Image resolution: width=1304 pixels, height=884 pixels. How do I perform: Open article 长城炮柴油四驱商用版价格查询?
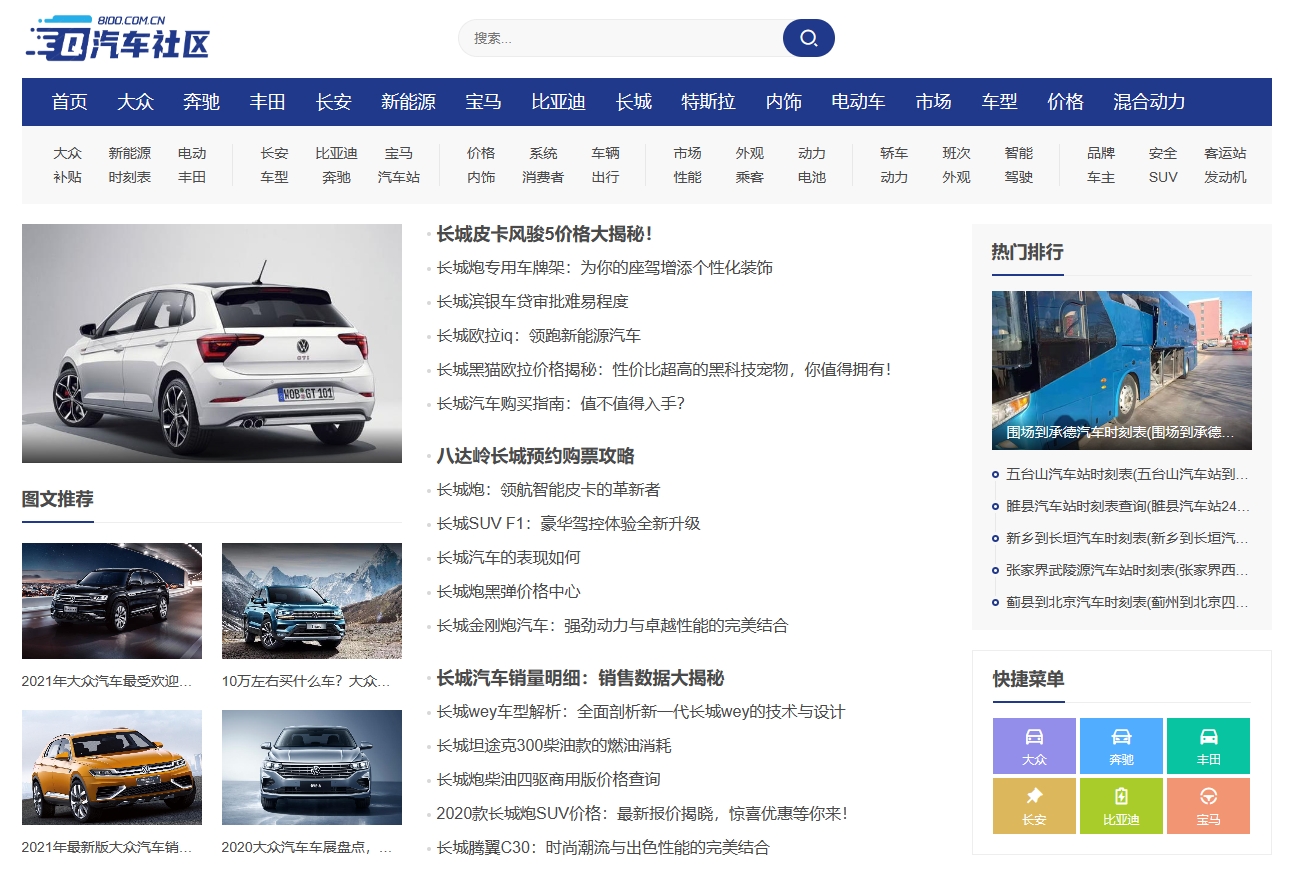548,780
